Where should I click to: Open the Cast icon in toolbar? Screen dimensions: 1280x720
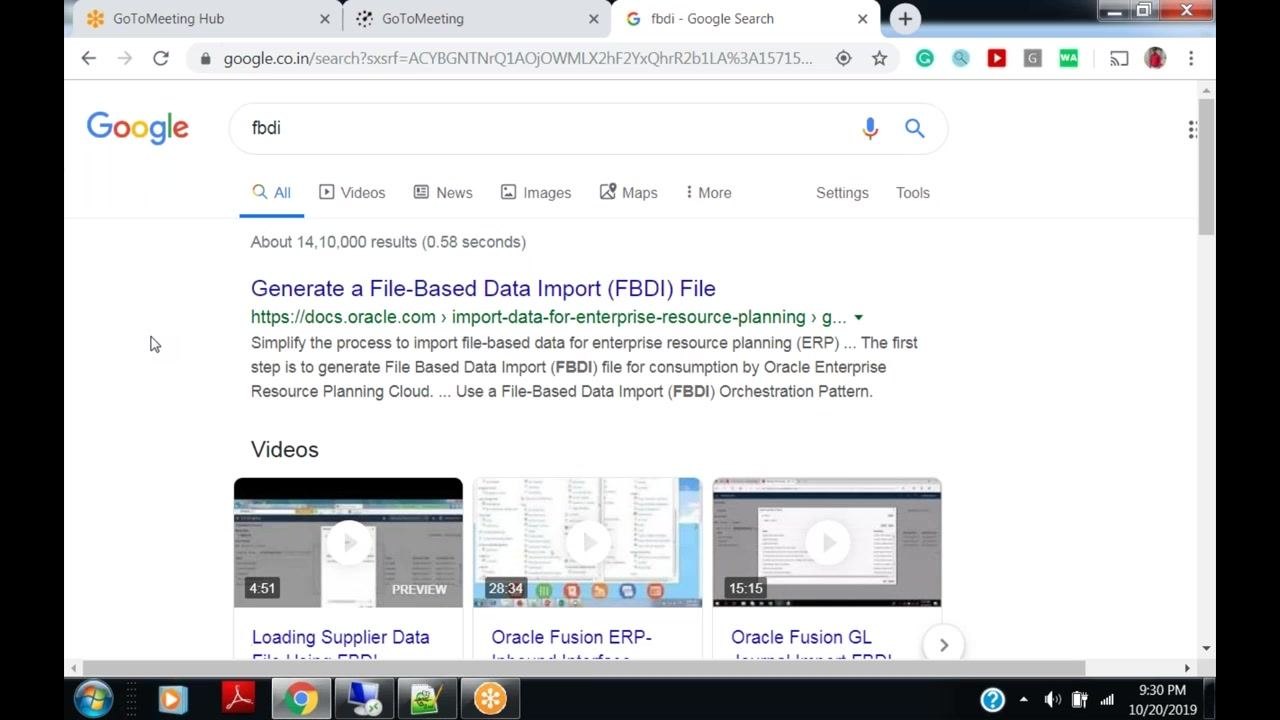coord(1119,59)
